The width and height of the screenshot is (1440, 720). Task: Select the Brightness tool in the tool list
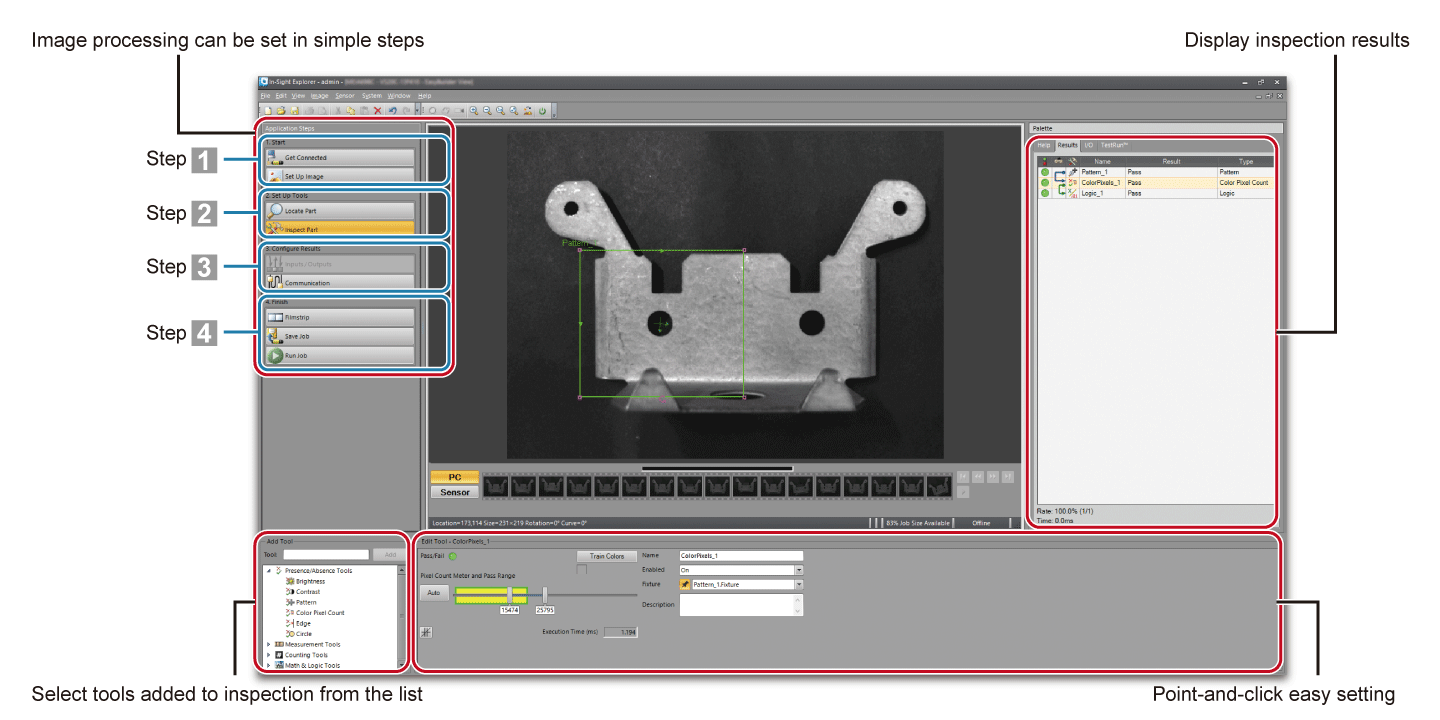point(309,581)
